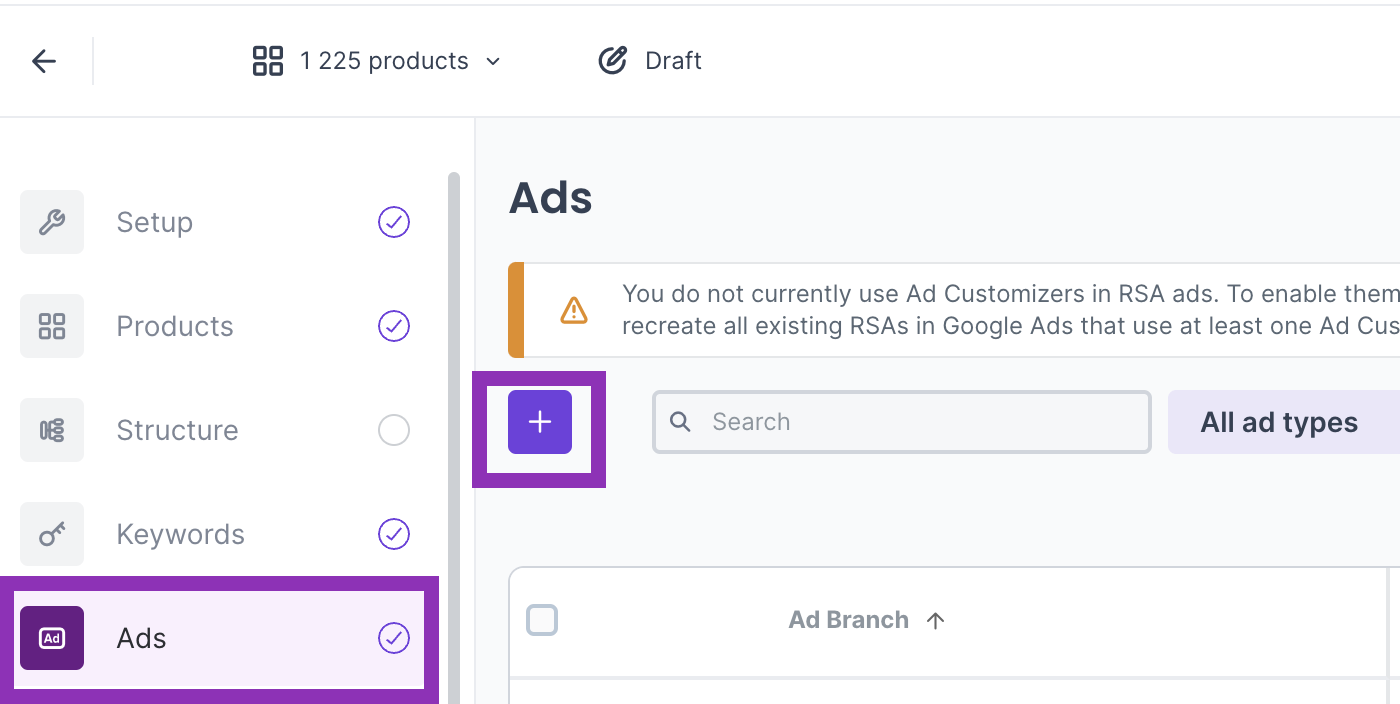This screenshot has height=704, width=1400.
Task: Click the purple Ad icon in sidebar
Action: 52,638
